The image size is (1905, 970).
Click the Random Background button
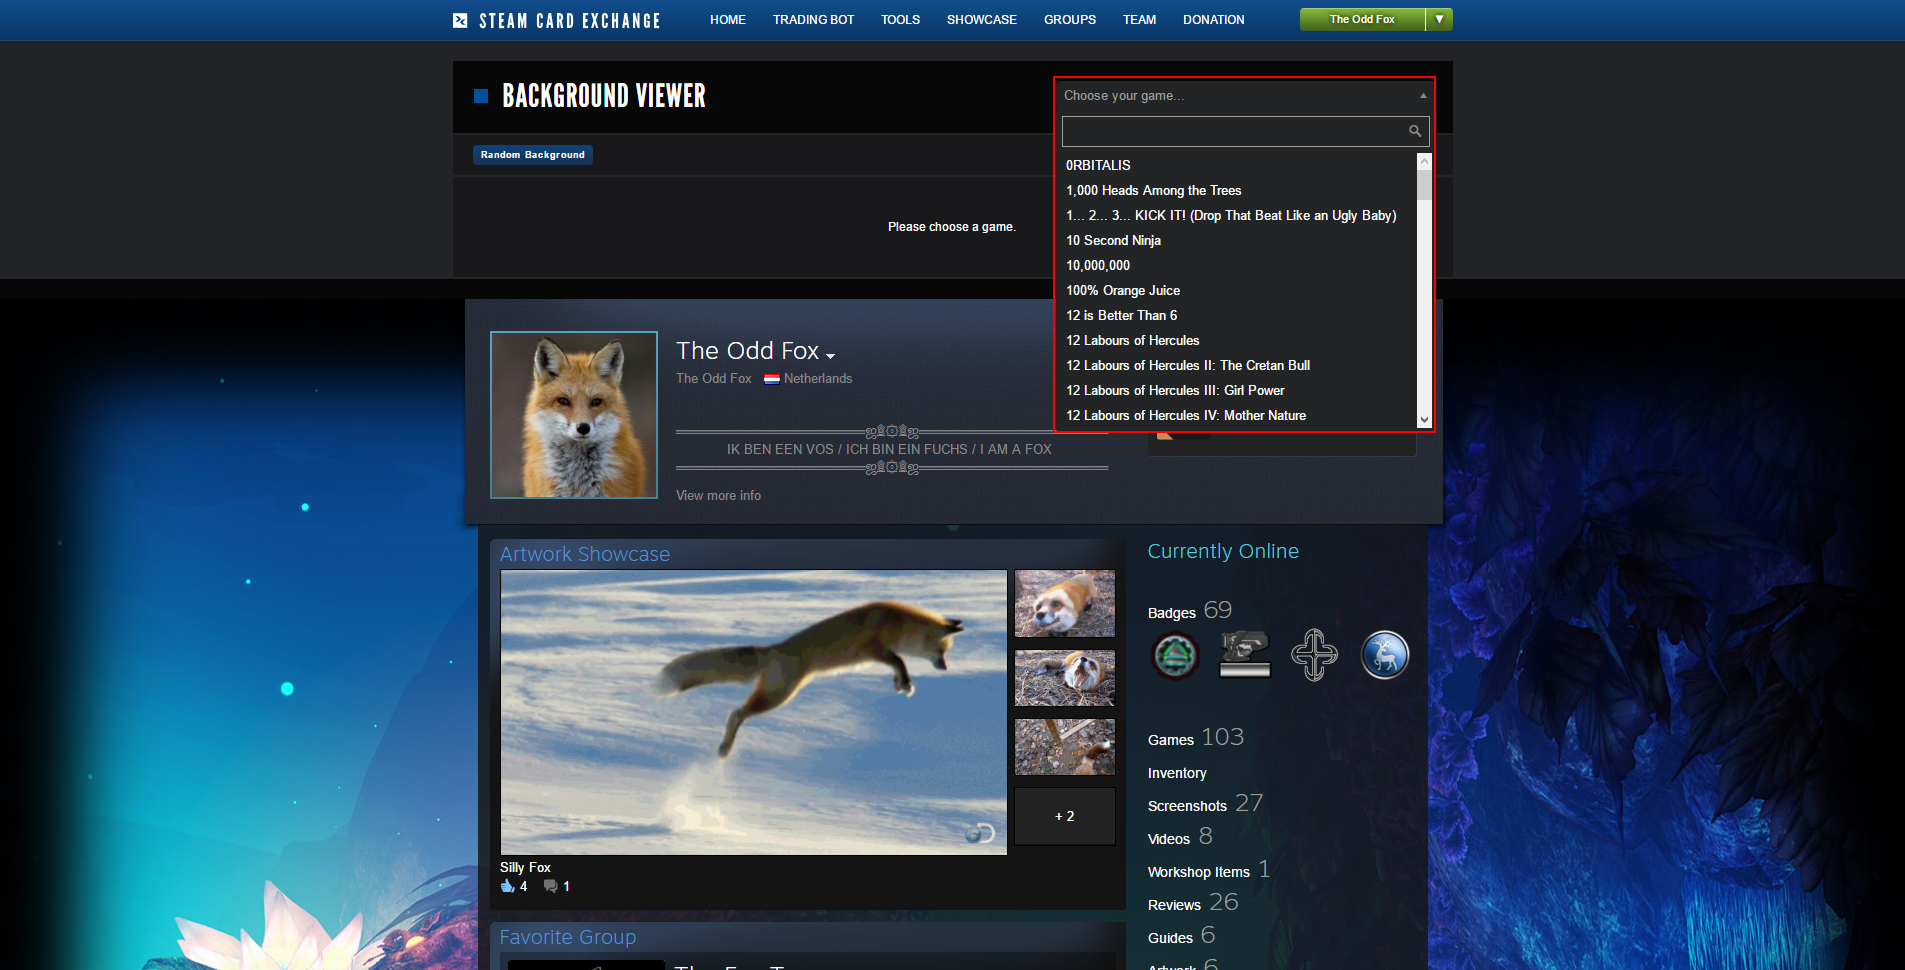pos(533,155)
